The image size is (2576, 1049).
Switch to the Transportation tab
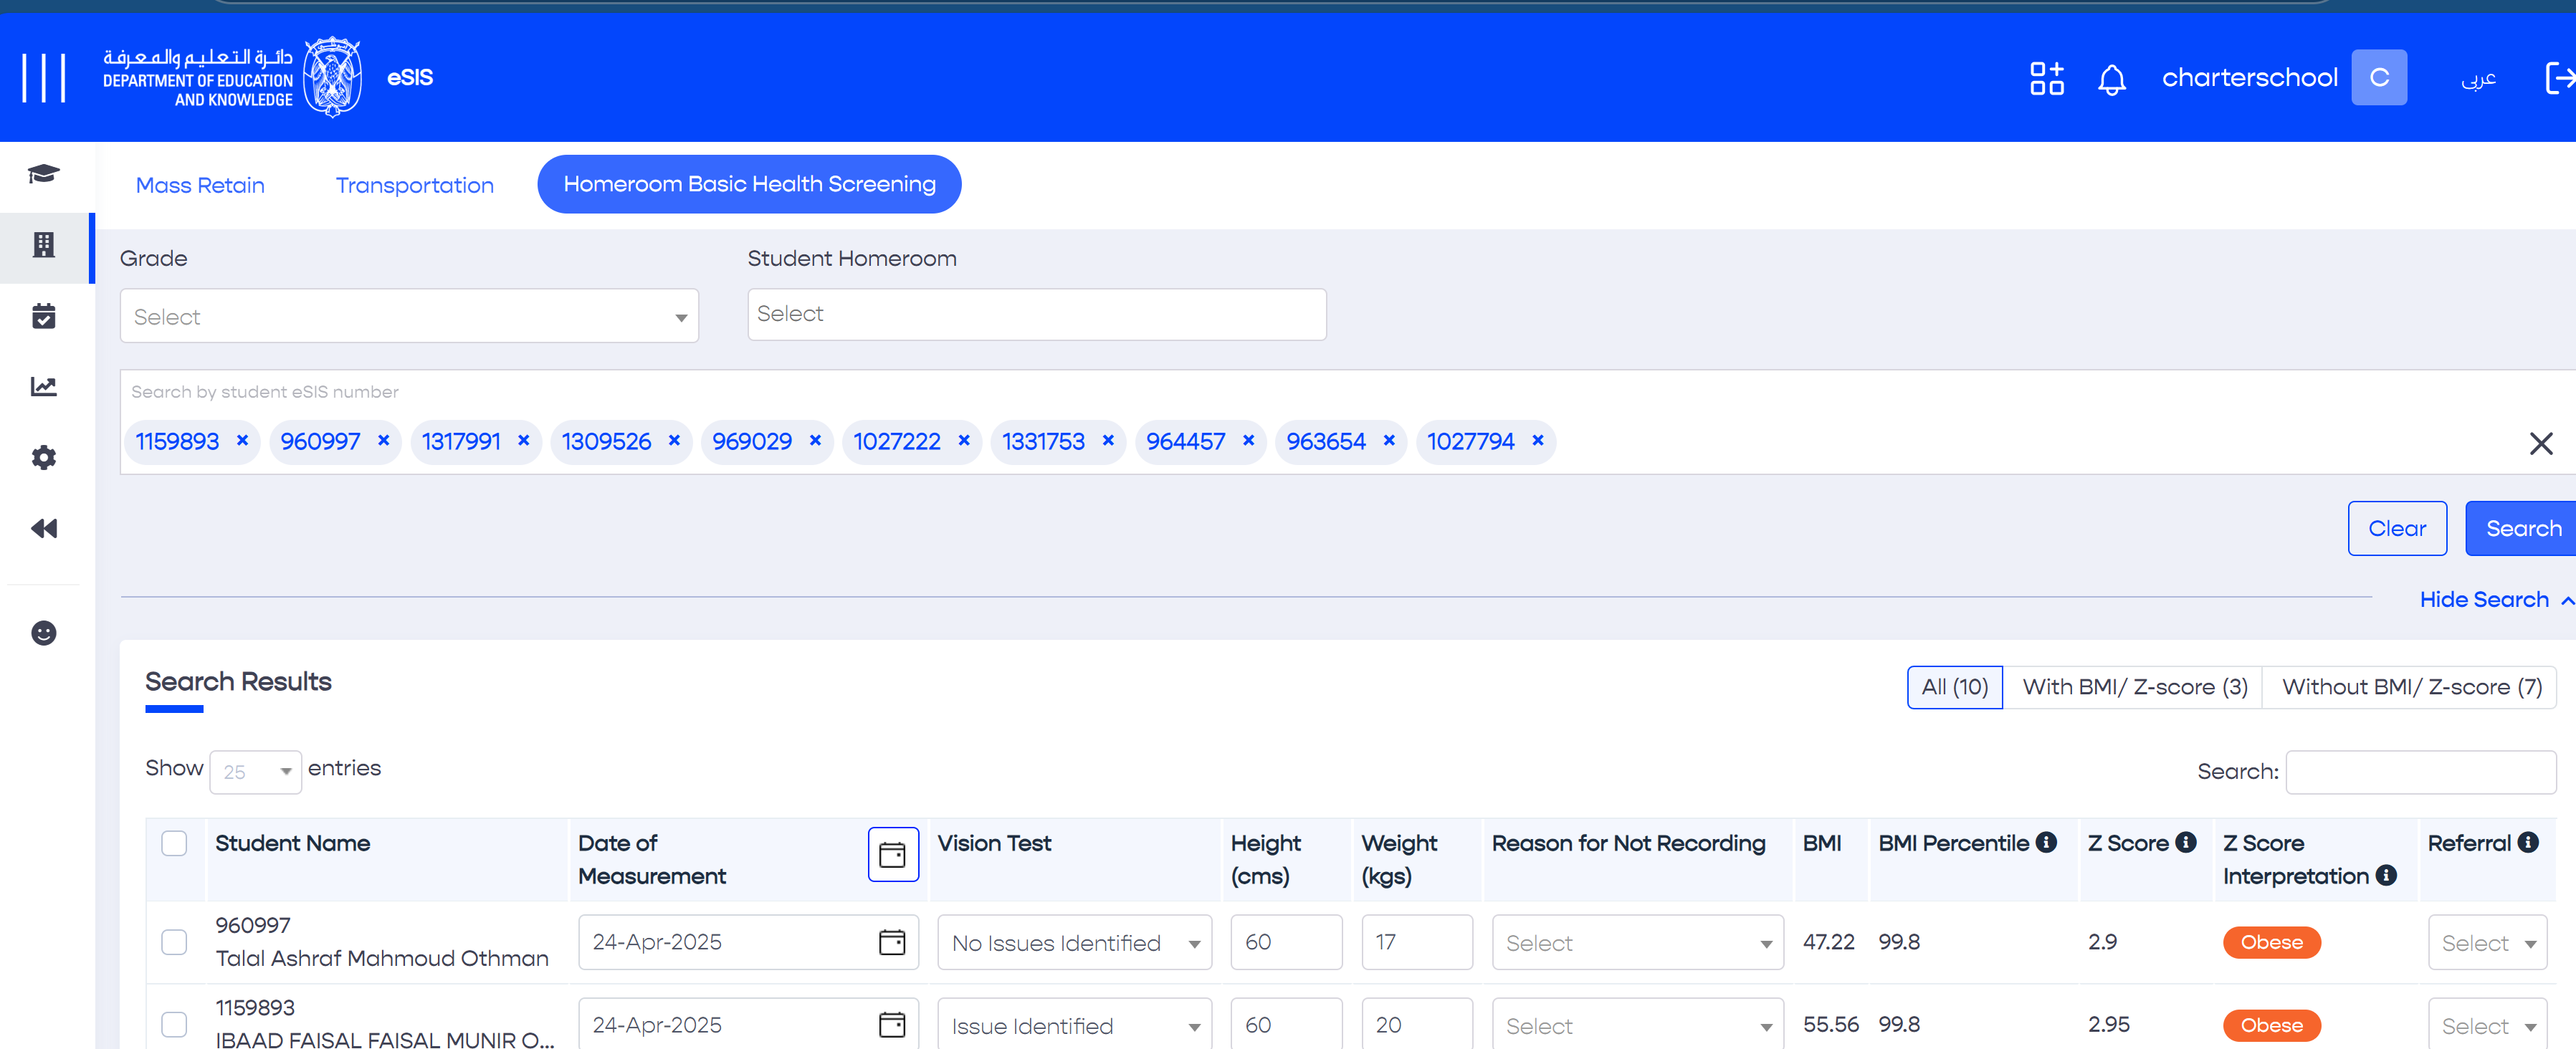pos(414,185)
